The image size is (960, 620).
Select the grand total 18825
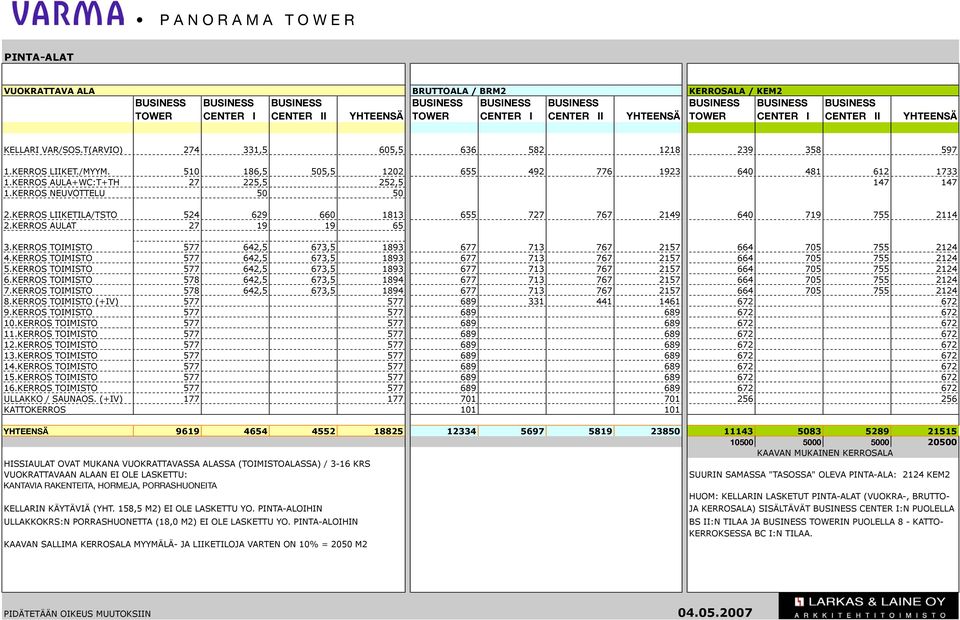click(389, 431)
